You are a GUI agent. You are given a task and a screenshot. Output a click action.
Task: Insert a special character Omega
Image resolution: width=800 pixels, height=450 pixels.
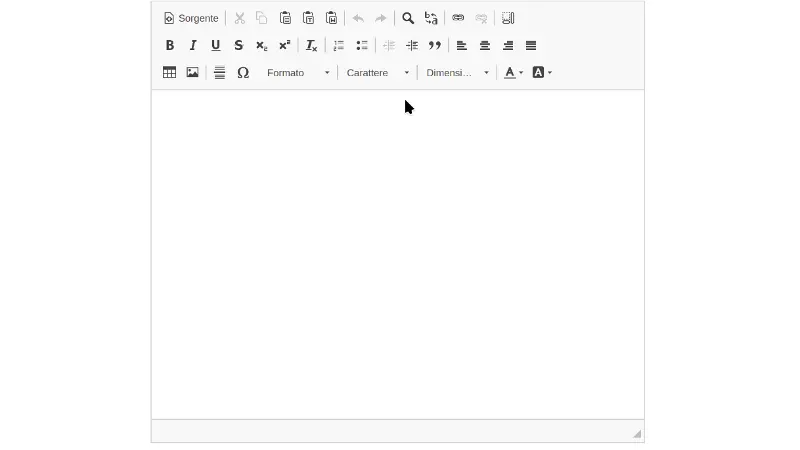click(243, 72)
